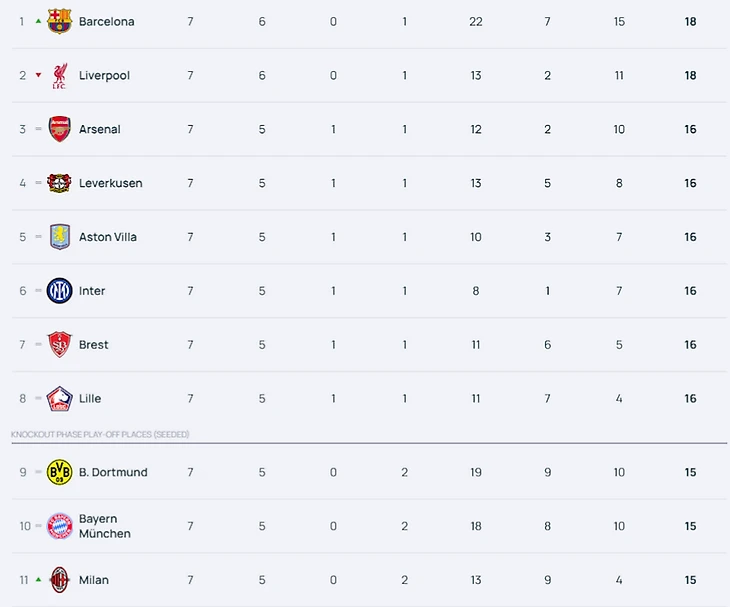Viewport: 730px width, 607px height.
Task: Select the Bayern München team name
Action: (x=104, y=526)
